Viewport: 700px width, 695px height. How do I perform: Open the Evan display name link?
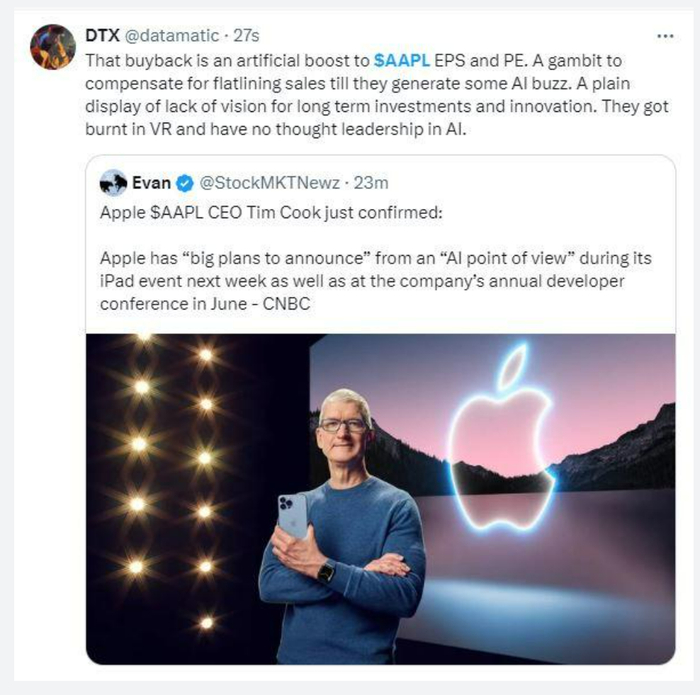click(x=151, y=183)
